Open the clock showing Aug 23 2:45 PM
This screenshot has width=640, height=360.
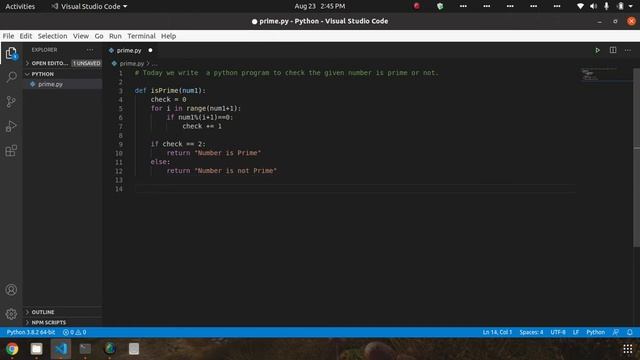(320, 6)
